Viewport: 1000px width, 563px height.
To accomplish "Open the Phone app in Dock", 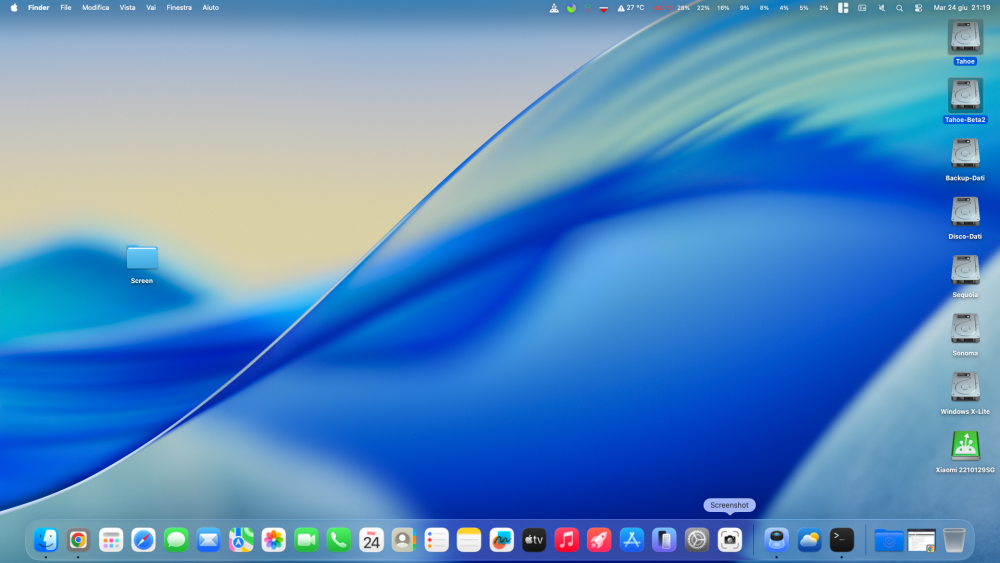I will click(x=339, y=540).
